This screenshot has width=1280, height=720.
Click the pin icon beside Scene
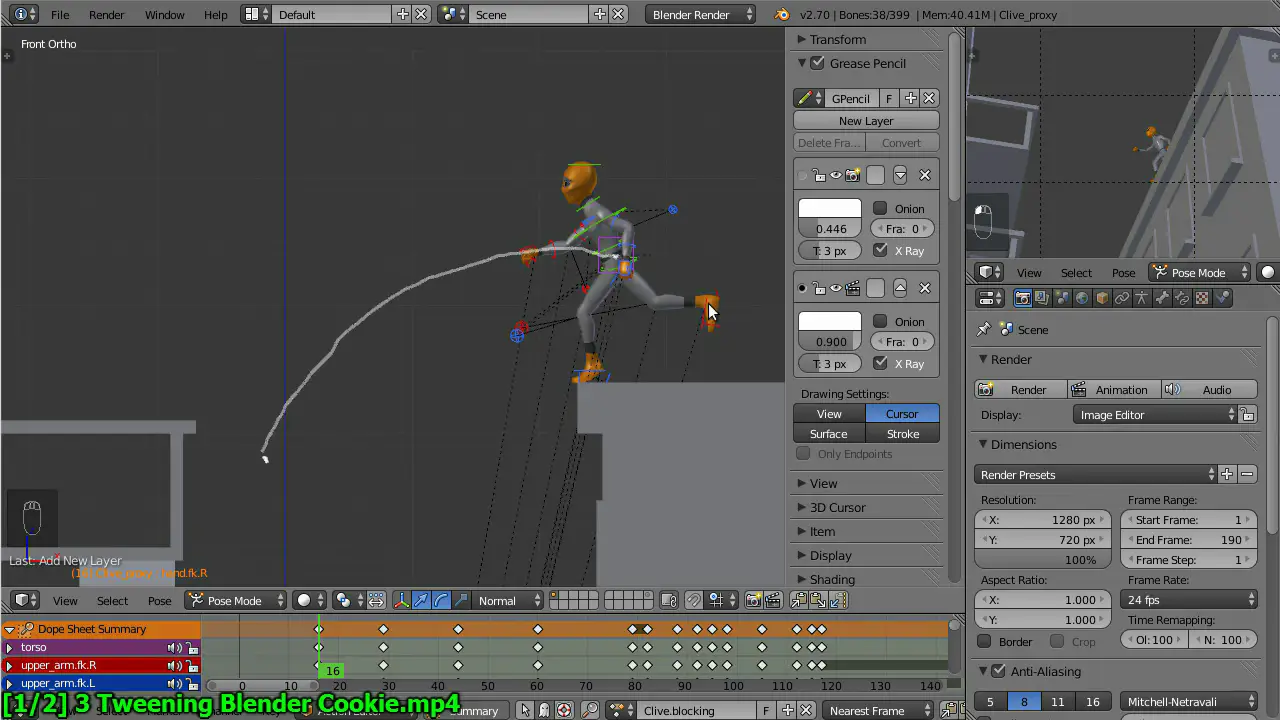(984, 329)
